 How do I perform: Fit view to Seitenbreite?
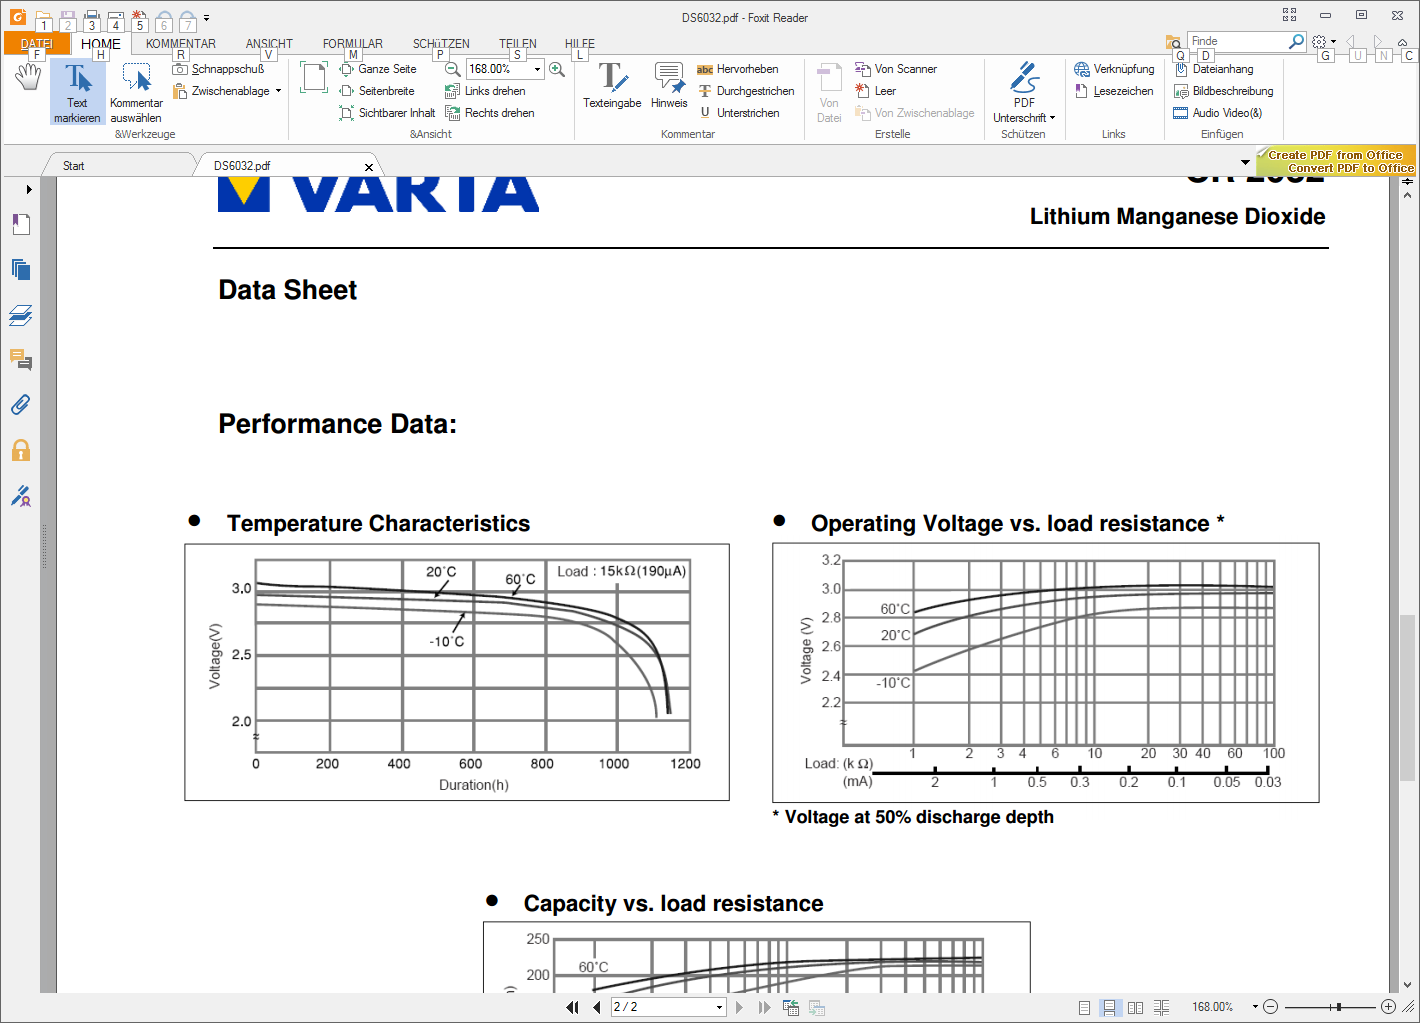[377, 91]
